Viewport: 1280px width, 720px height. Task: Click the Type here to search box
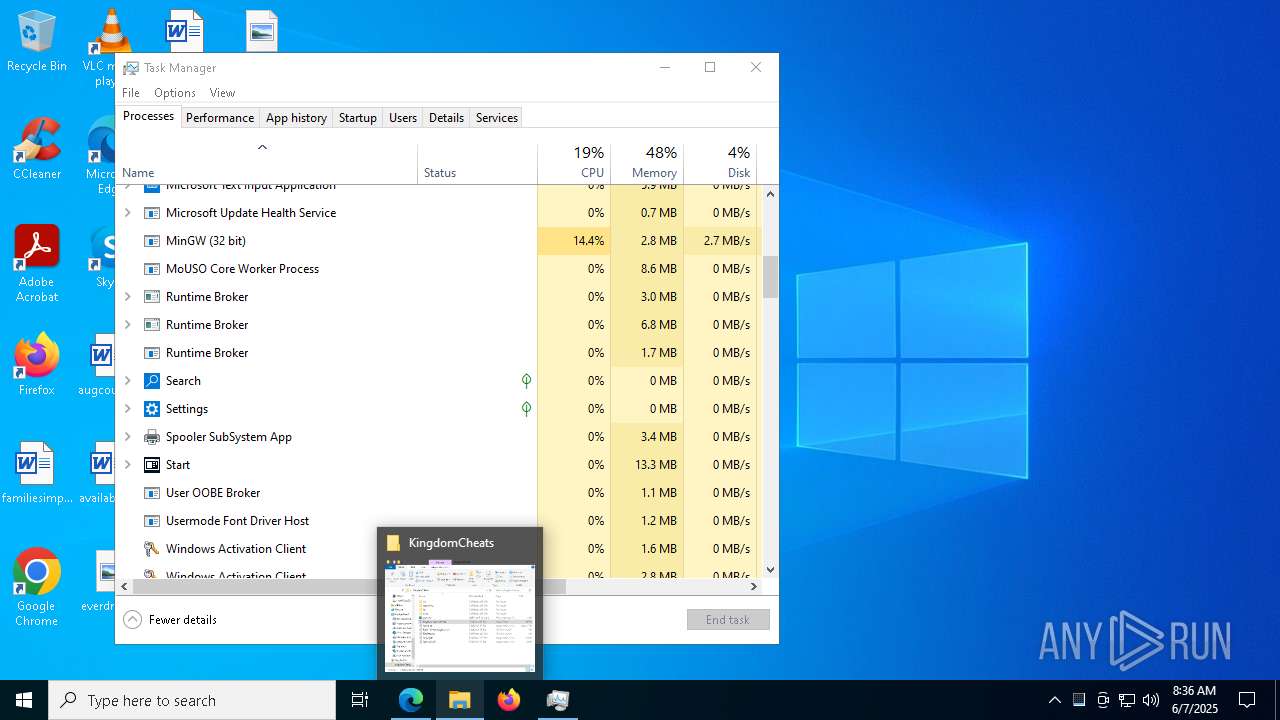tap(192, 700)
